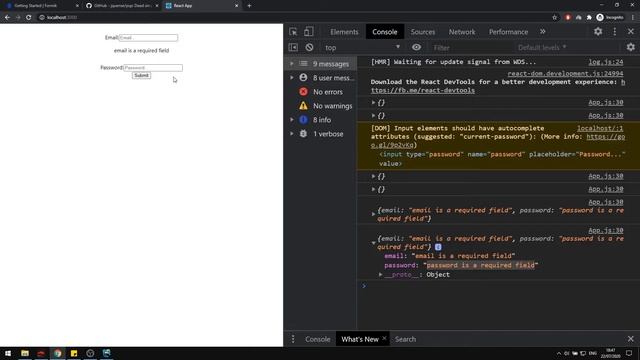Activate the inspect element picker icon
The height and width of the screenshot is (360, 640).
click(x=293, y=31)
